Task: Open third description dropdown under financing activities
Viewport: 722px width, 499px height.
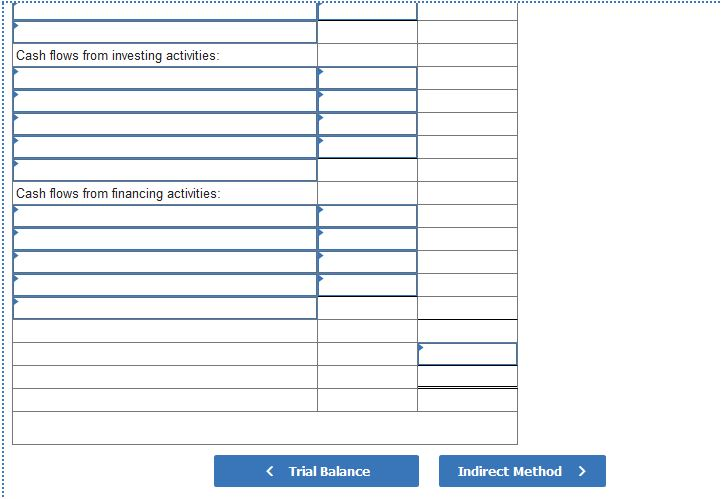Action: (165, 262)
